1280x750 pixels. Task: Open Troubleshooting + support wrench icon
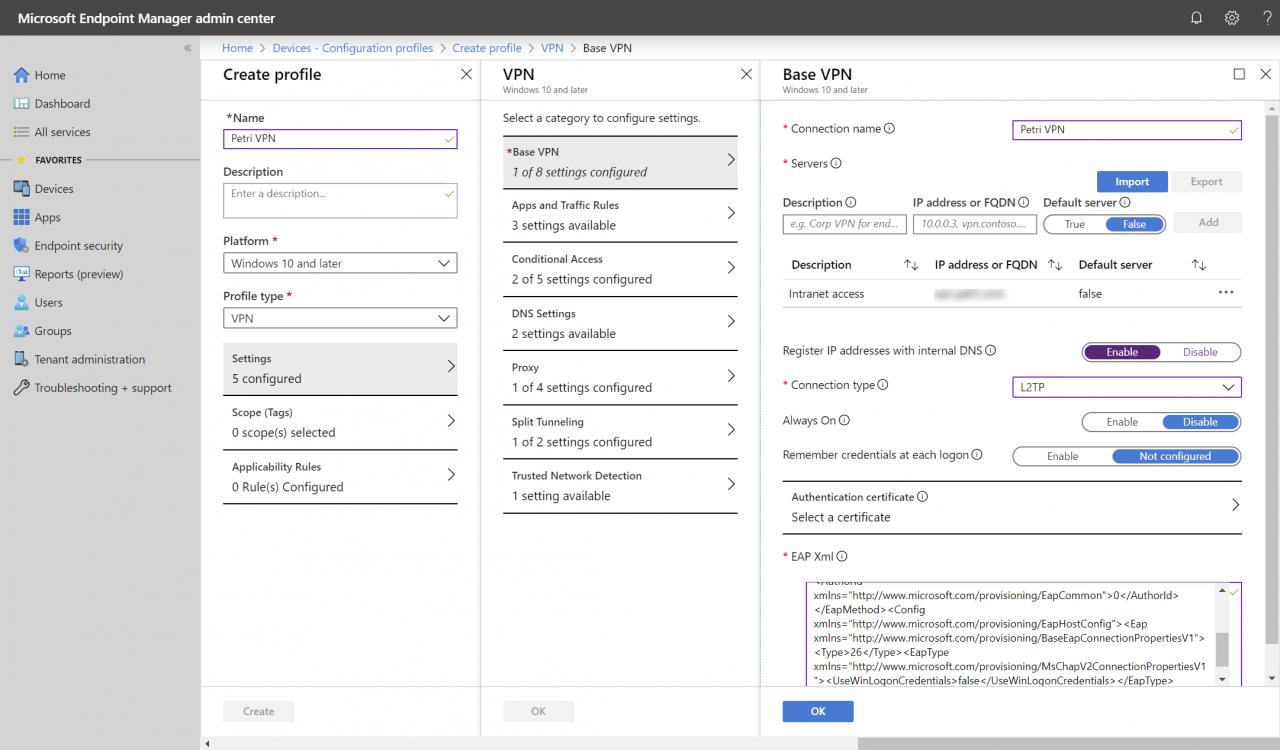point(21,388)
